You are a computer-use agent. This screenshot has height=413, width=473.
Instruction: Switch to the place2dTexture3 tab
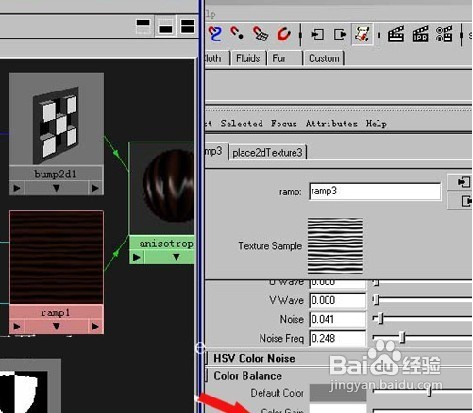267,153
